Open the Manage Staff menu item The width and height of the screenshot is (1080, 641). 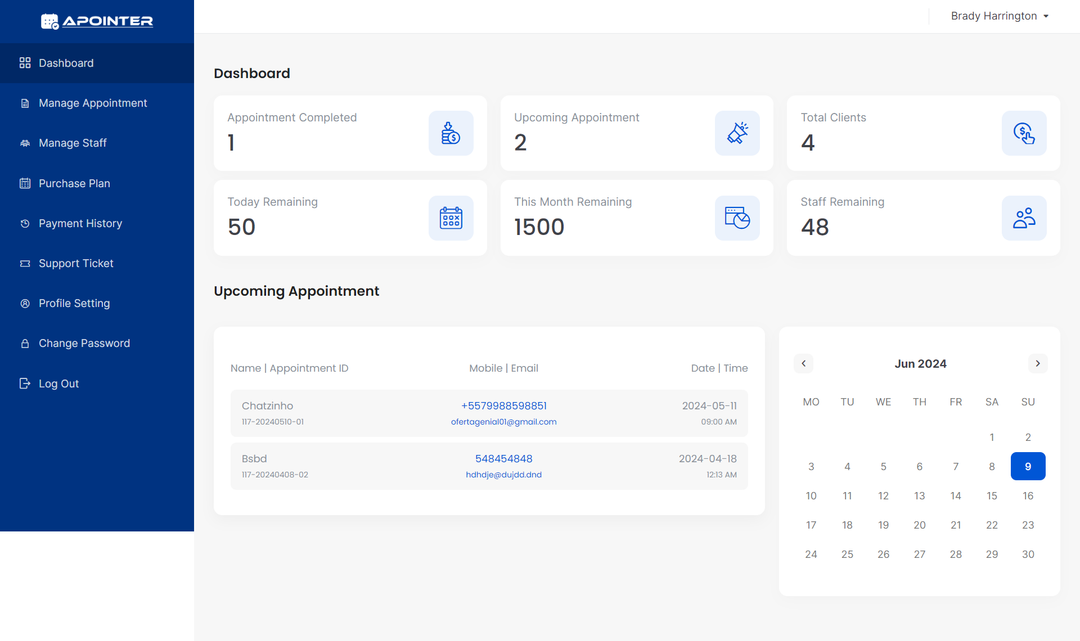[x=72, y=143]
